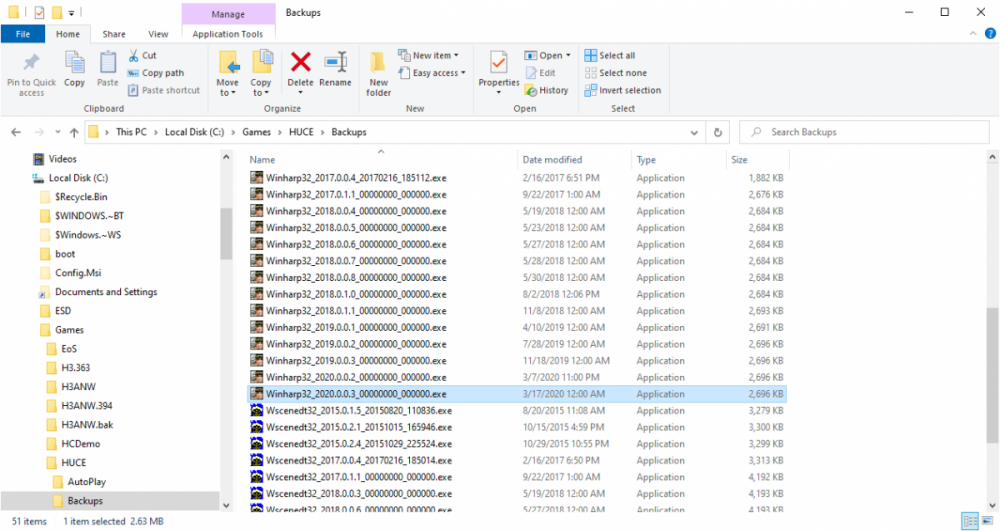Click the Search Backups field
Viewport: 1000px width, 531px height.
[864, 132]
